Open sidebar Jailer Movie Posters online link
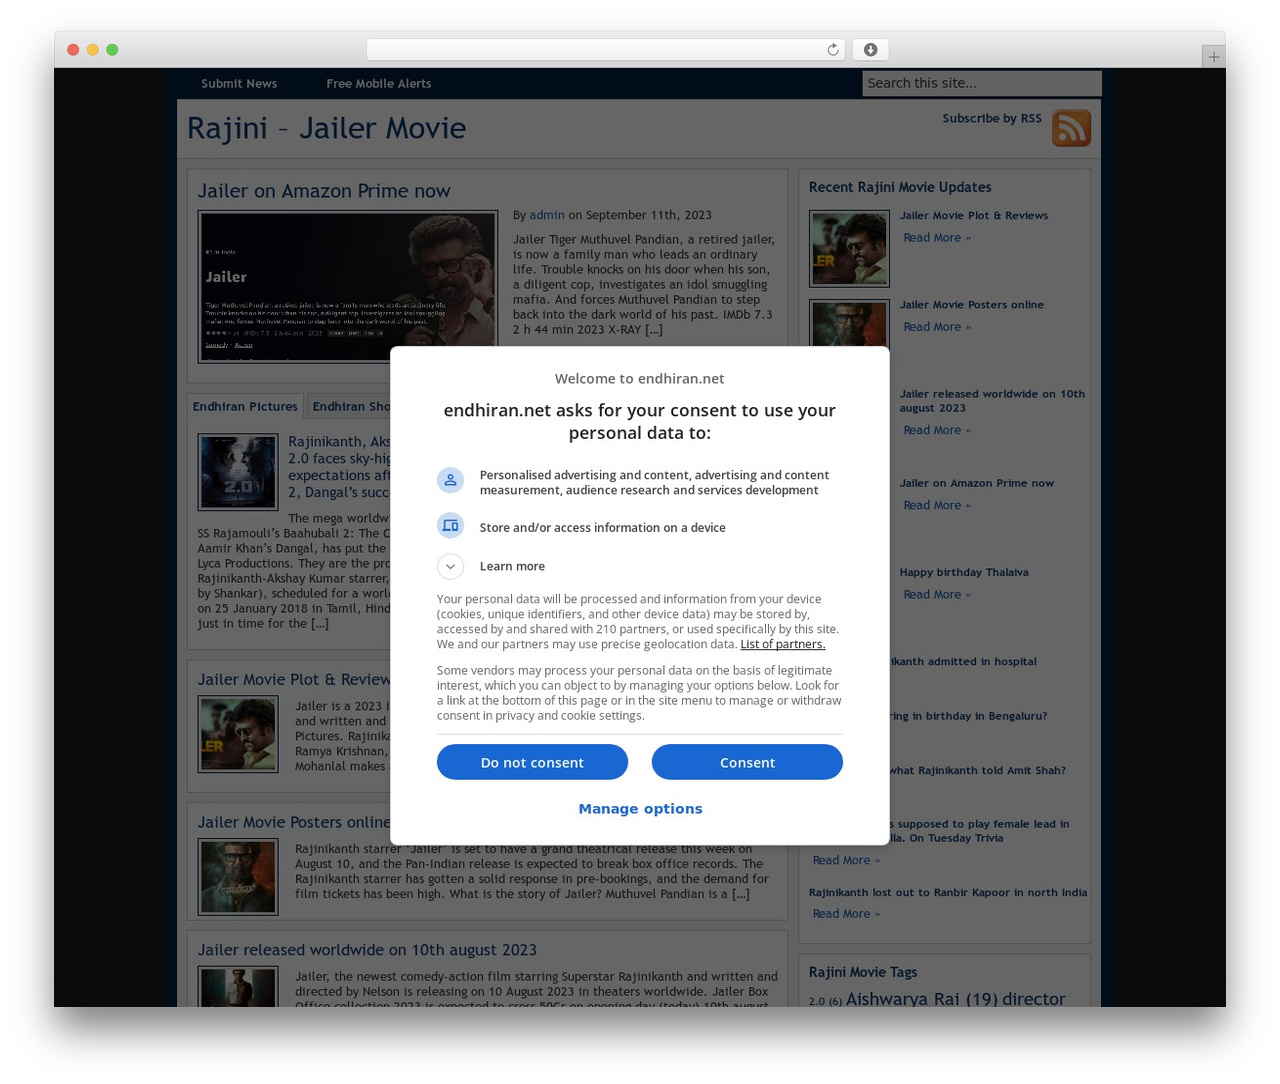The width and height of the screenshot is (1280, 1084). point(971,305)
